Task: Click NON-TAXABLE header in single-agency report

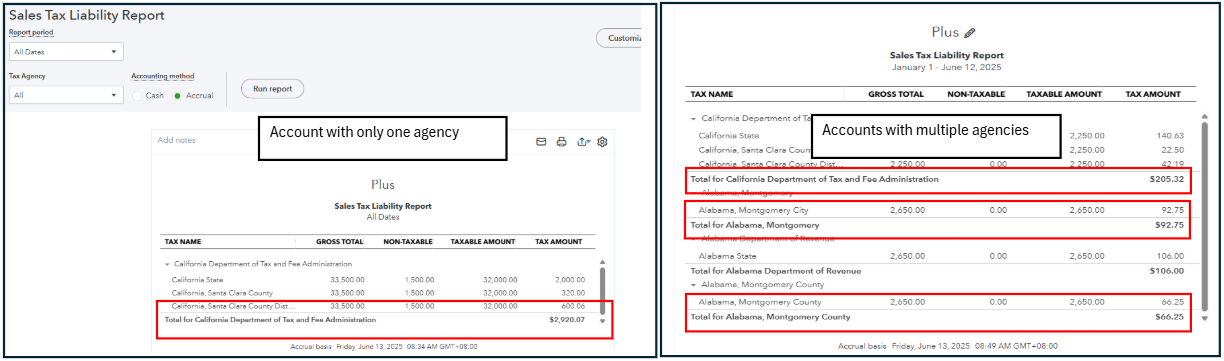Action: tap(407, 242)
